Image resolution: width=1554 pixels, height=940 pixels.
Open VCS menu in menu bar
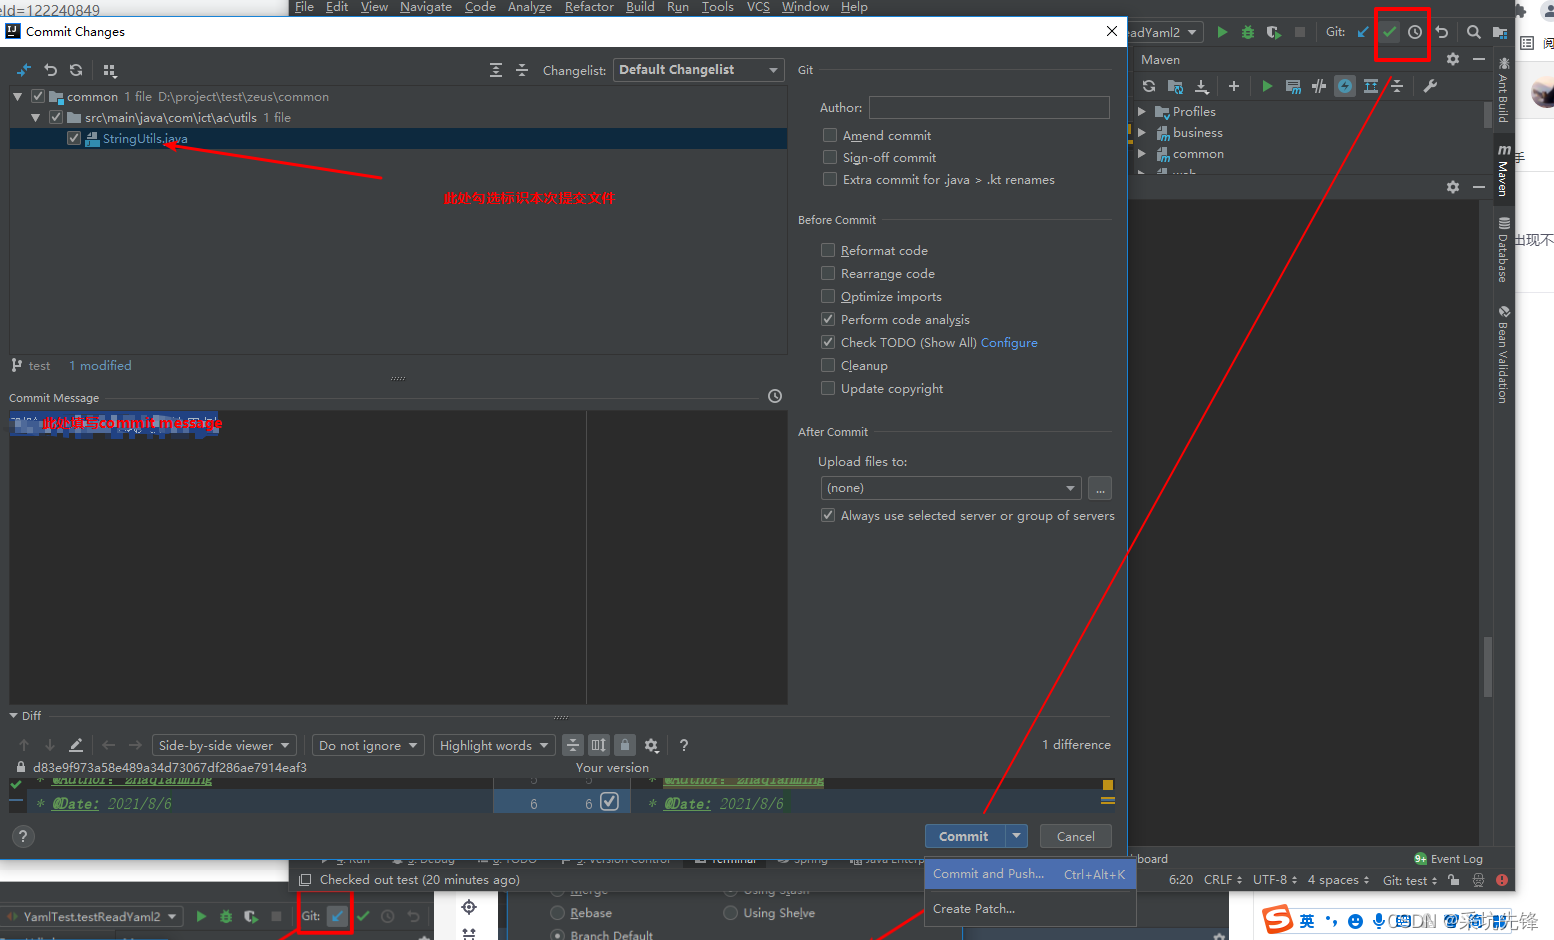point(758,7)
